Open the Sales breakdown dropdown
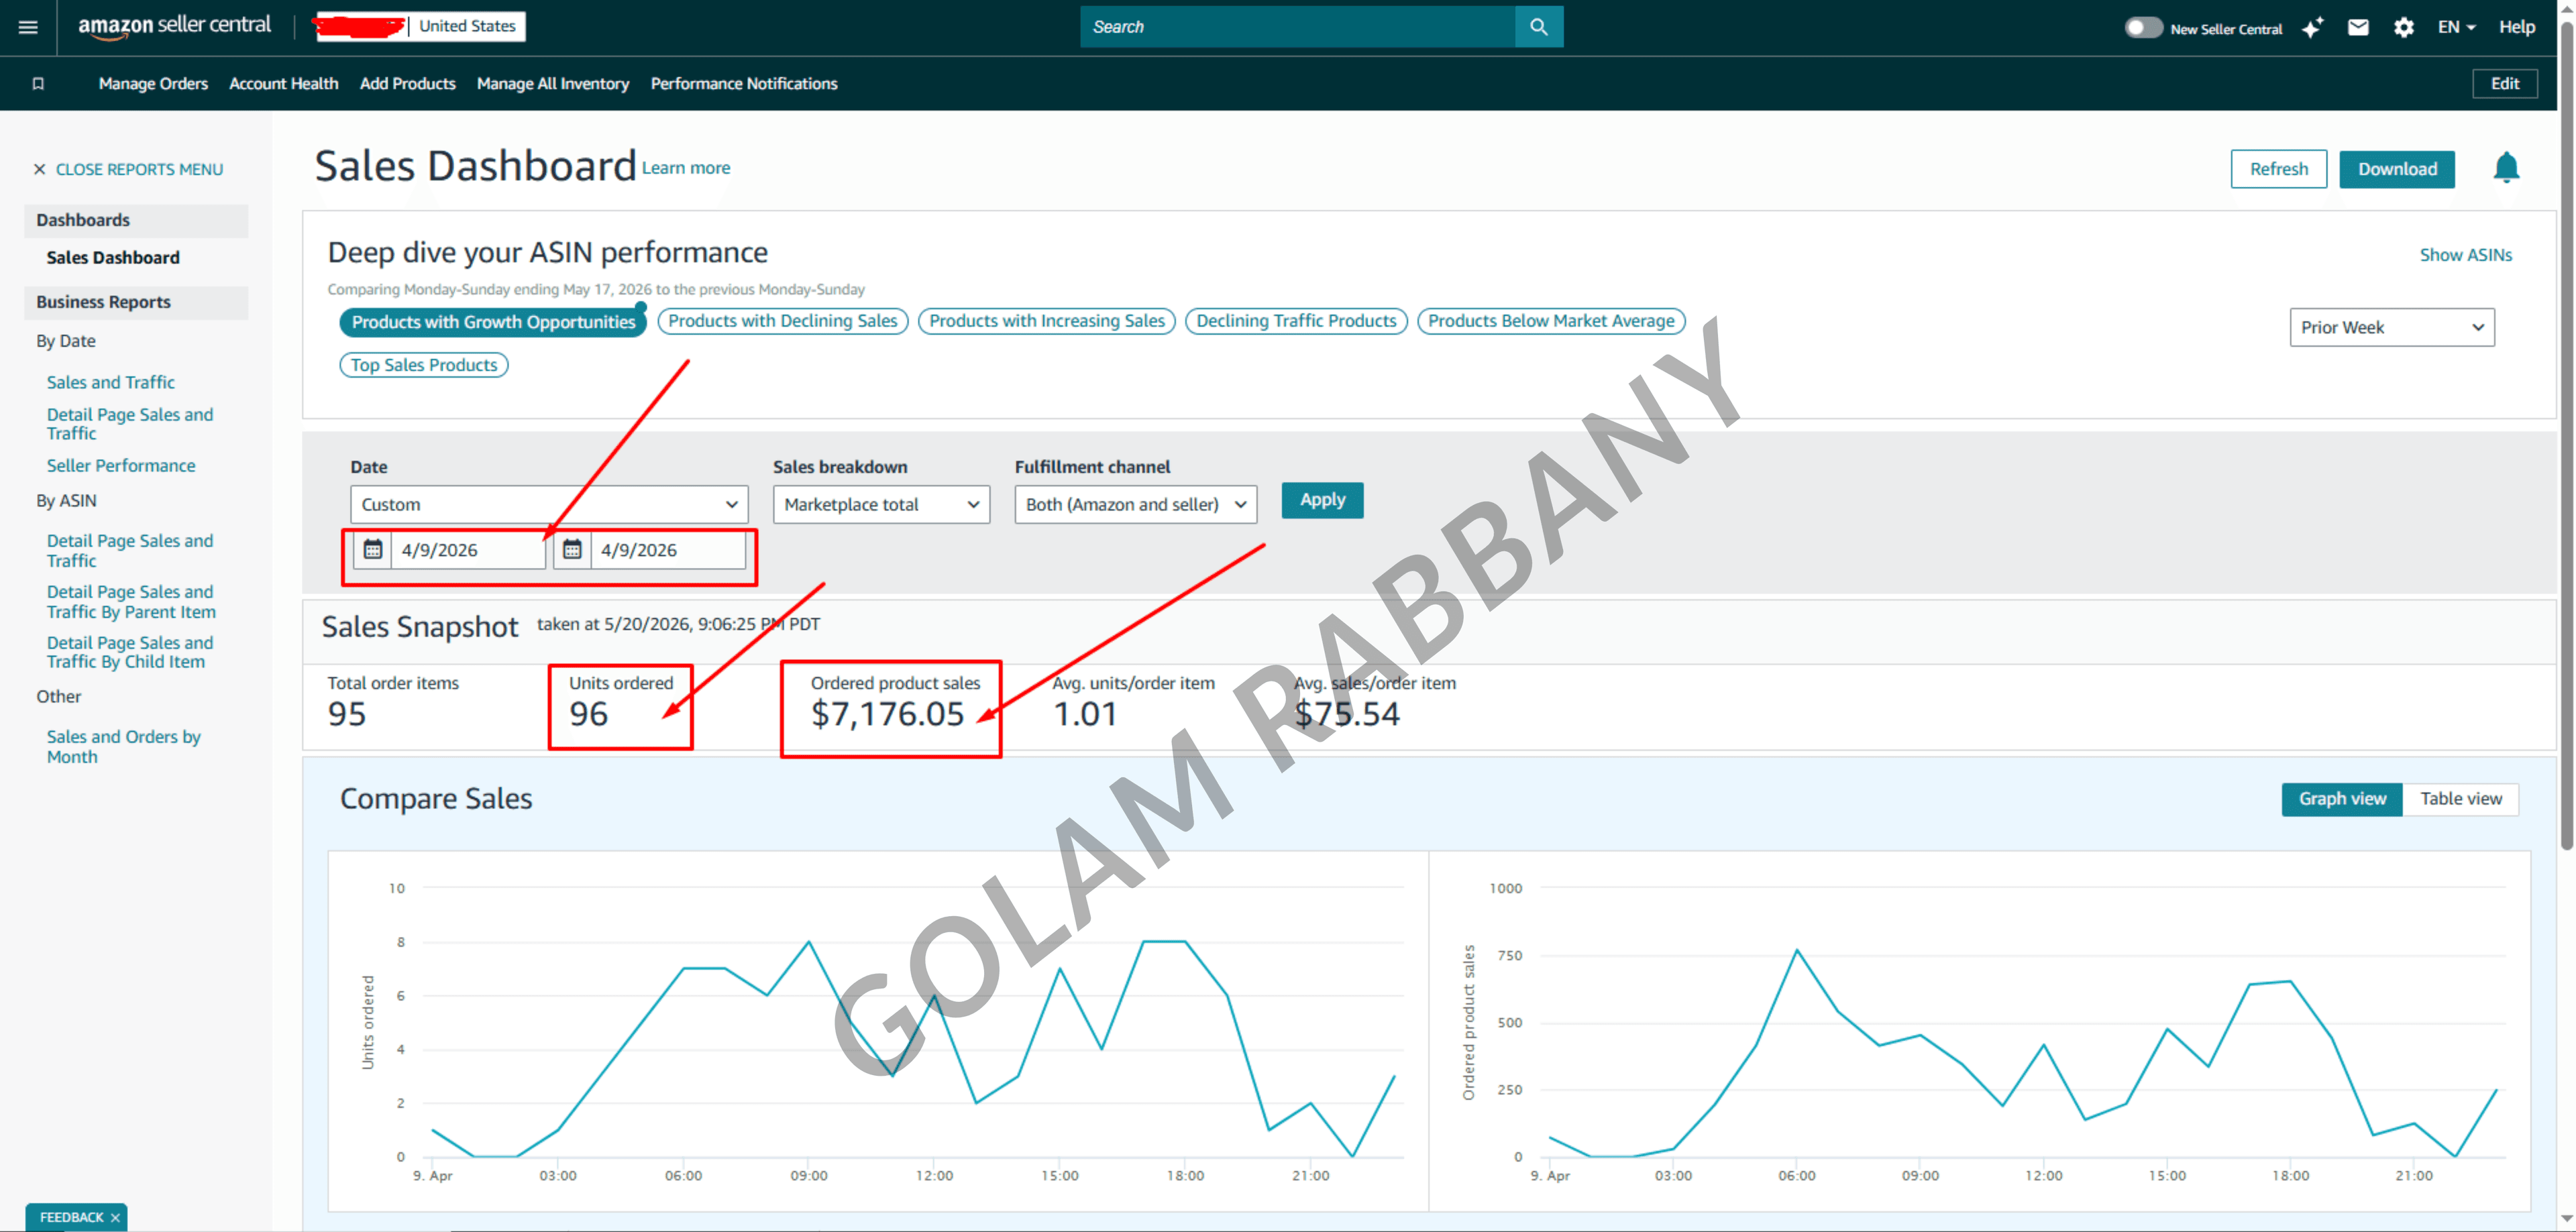Viewport: 2576px width, 1232px height. point(881,504)
